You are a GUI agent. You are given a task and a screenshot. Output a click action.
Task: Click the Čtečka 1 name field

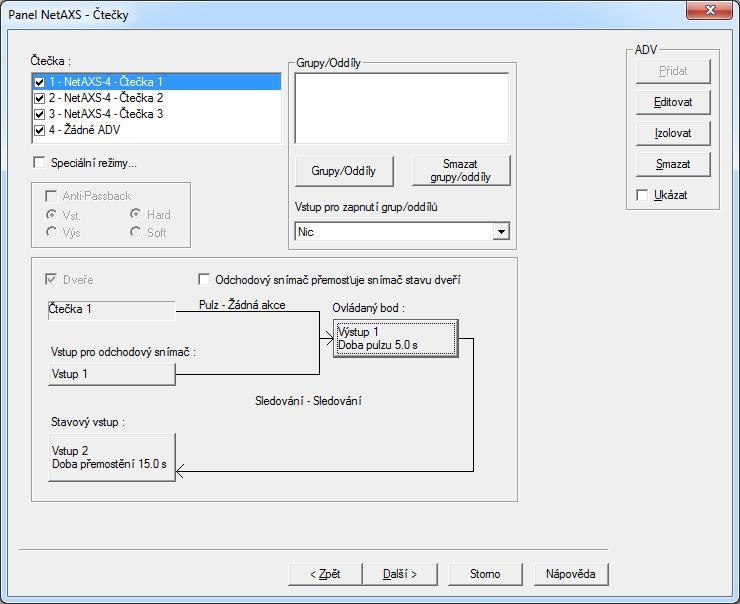(111, 310)
